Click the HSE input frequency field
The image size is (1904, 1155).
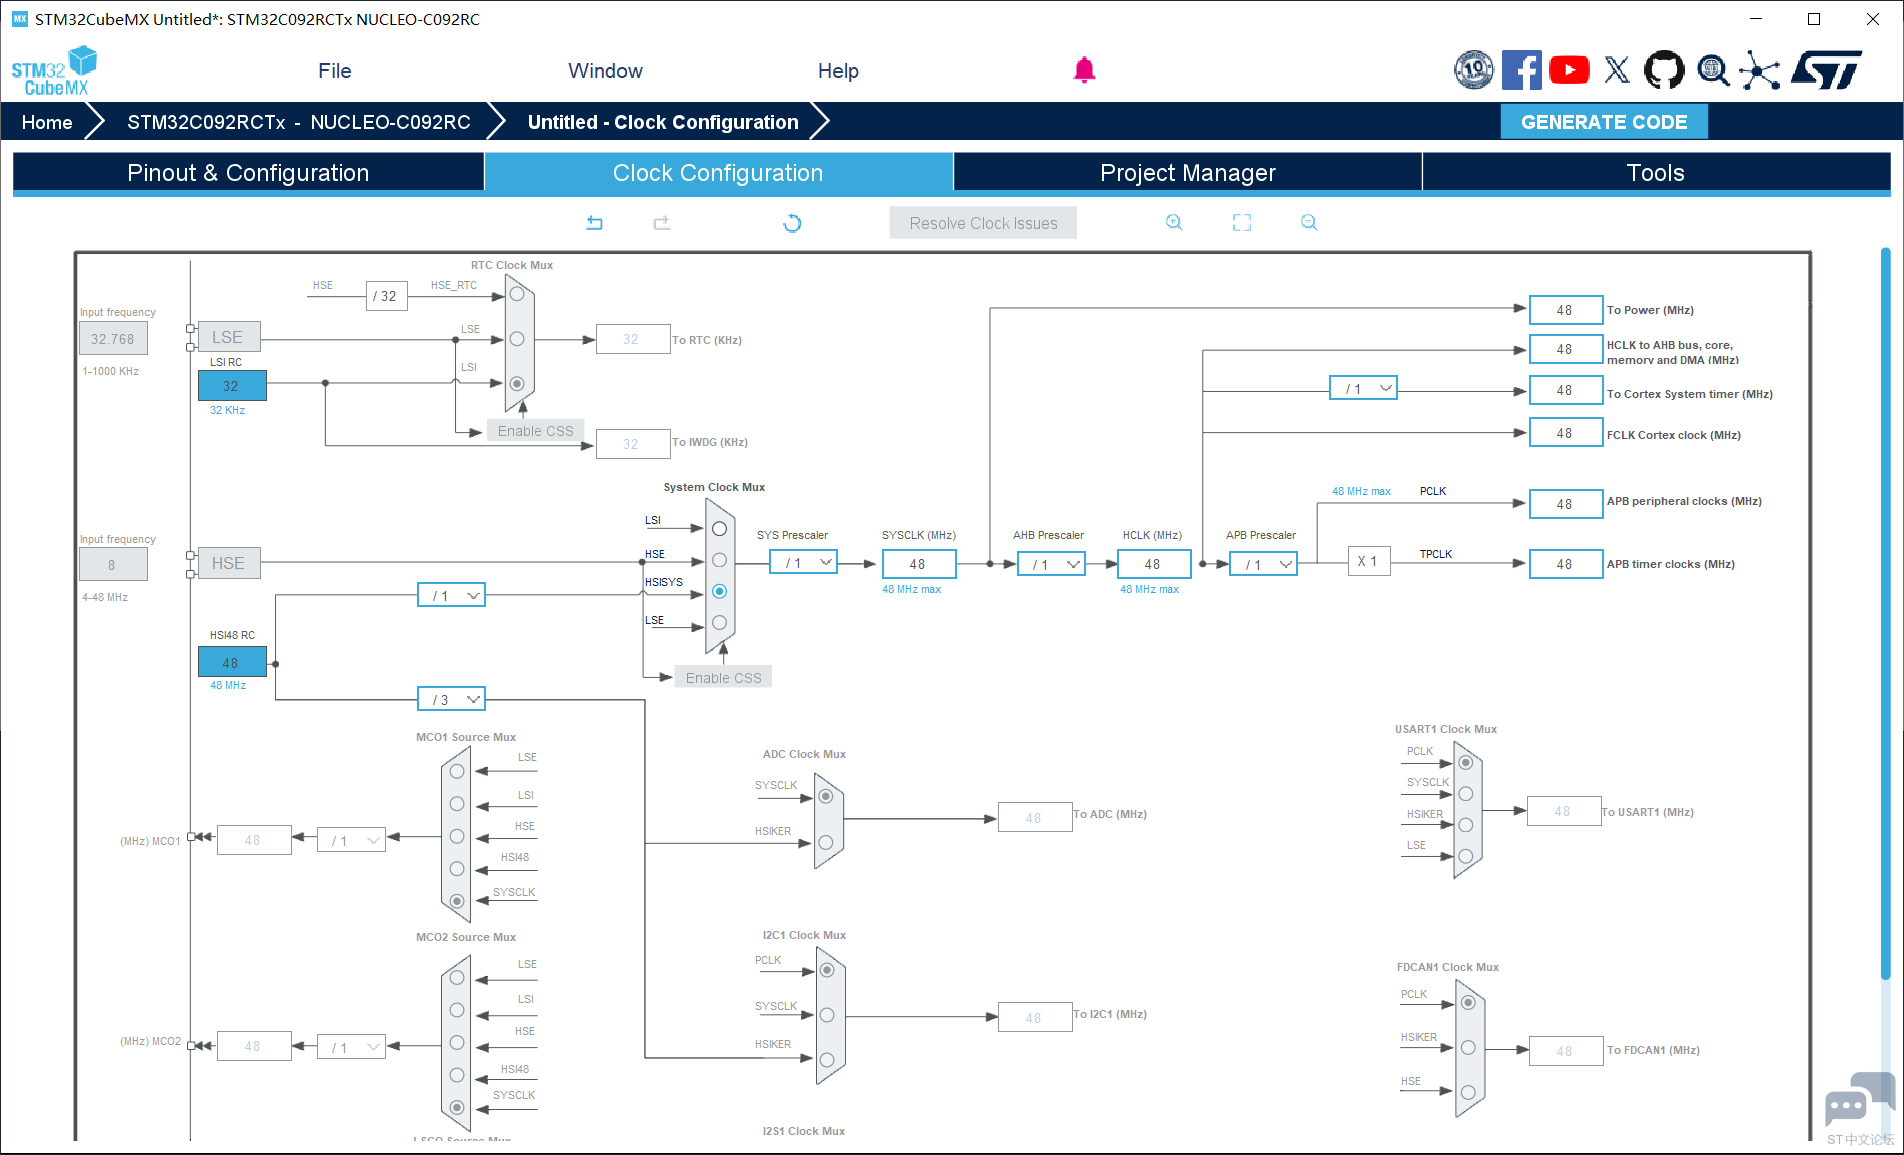(113, 564)
